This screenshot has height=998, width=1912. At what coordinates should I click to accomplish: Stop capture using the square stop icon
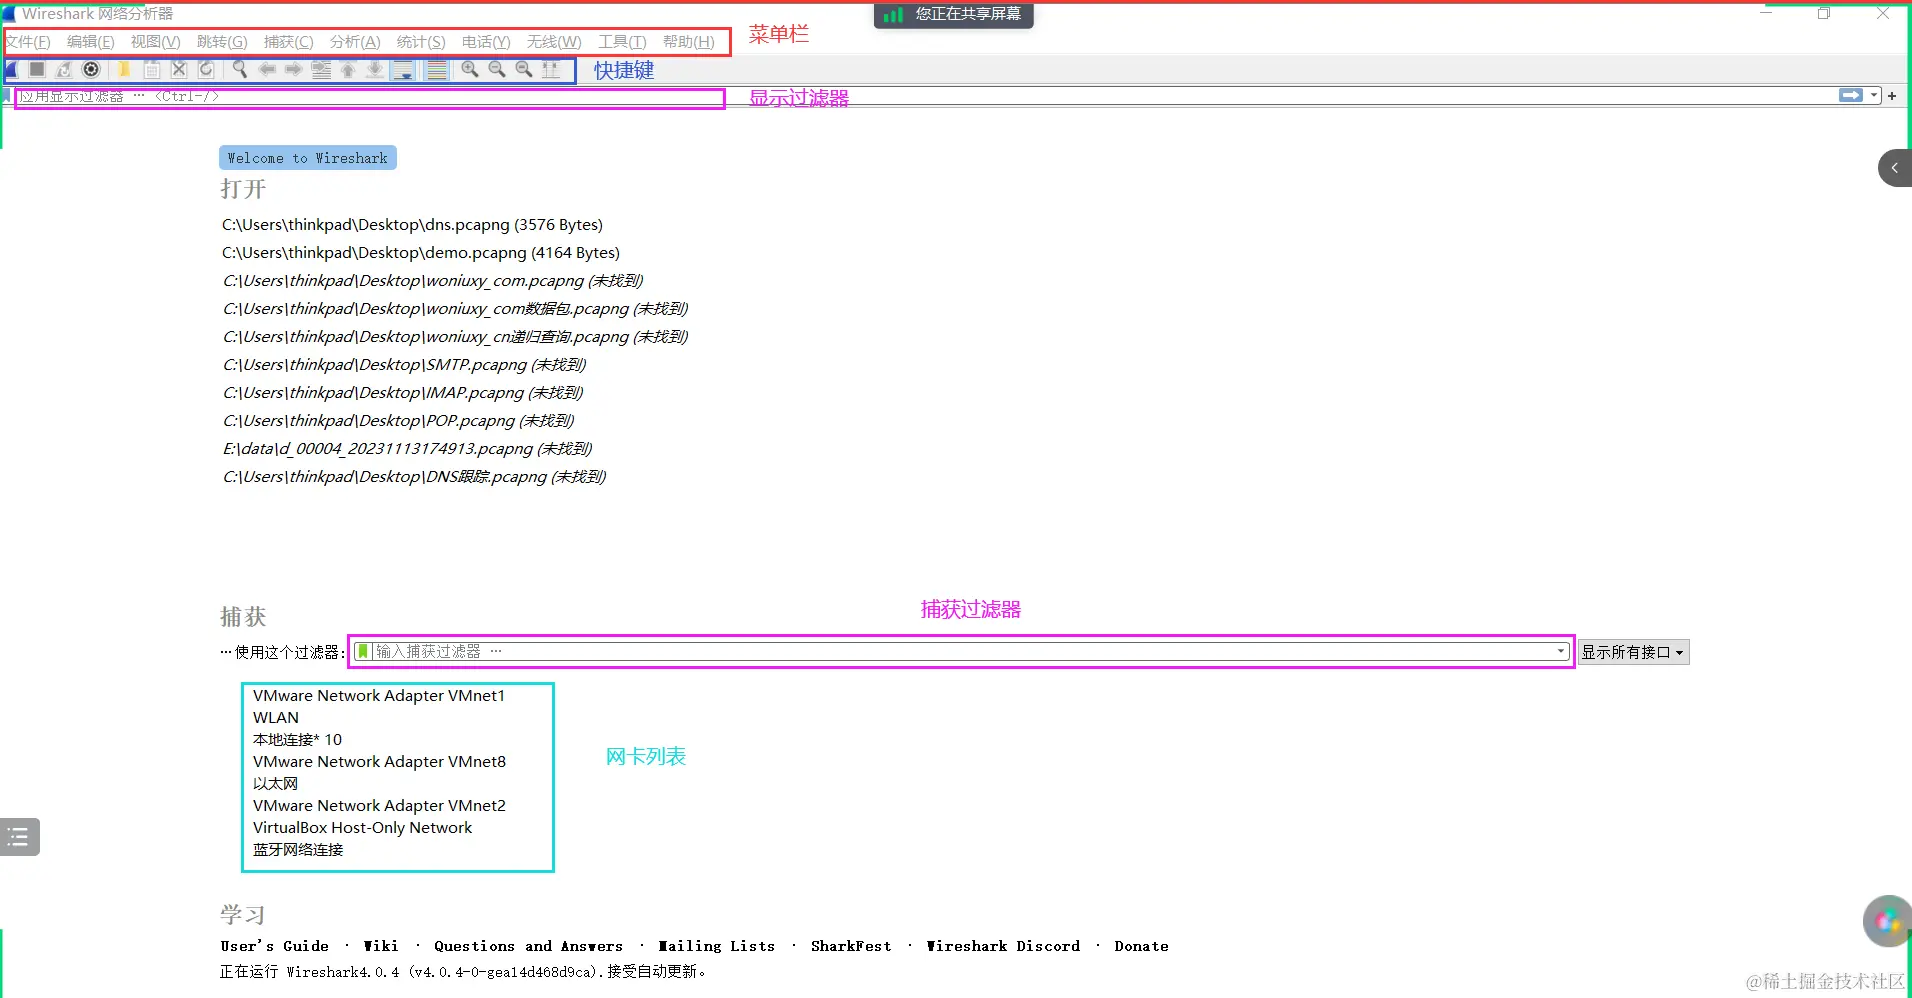37,69
